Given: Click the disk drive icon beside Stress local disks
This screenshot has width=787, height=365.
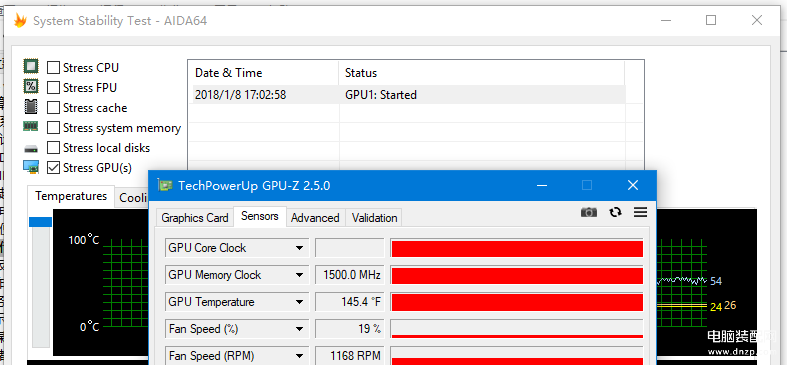Looking at the screenshot, I should [31, 149].
